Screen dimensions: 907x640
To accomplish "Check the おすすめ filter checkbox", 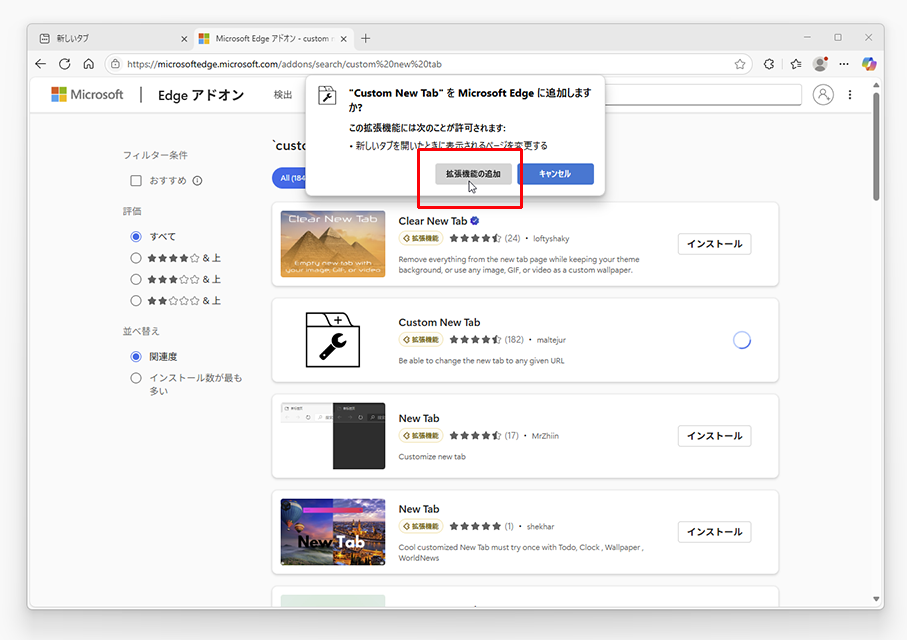I will [136, 181].
